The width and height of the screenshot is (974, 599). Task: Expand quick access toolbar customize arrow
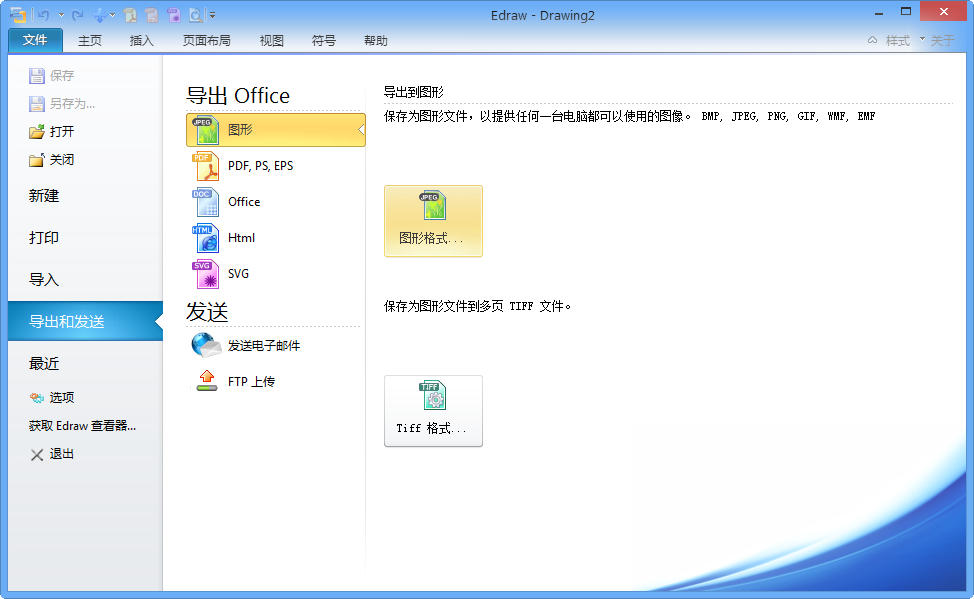[212, 15]
